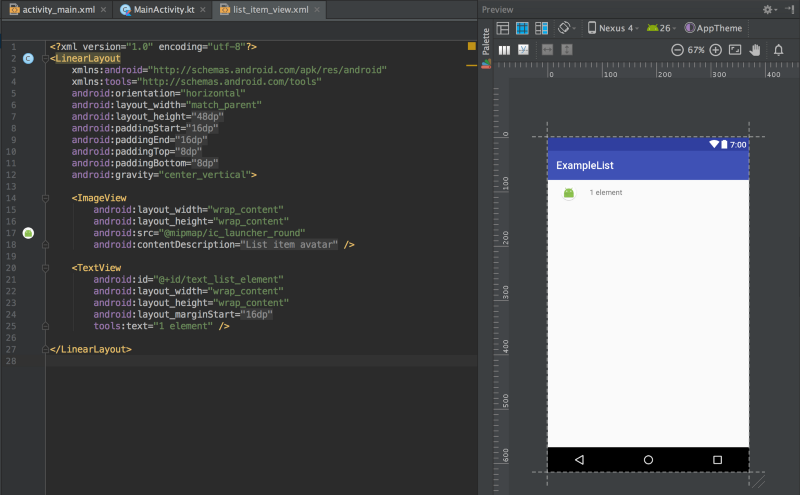Open the Palette side tab
The height and width of the screenshot is (495, 800).
486,41
